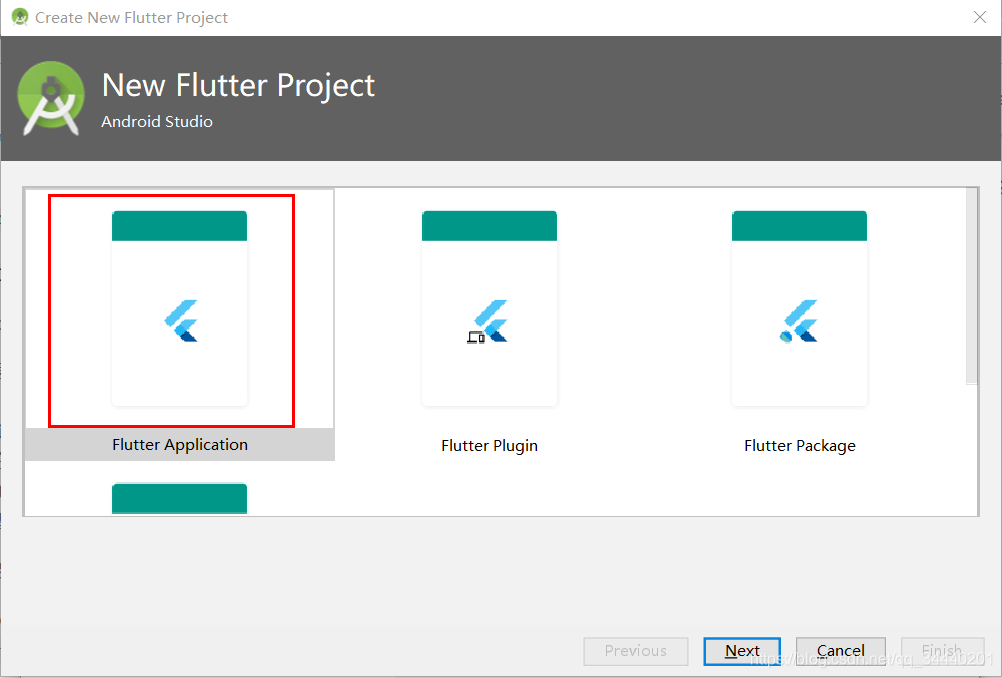Click the Finish button
The width and height of the screenshot is (1002, 678).
(942, 651)
